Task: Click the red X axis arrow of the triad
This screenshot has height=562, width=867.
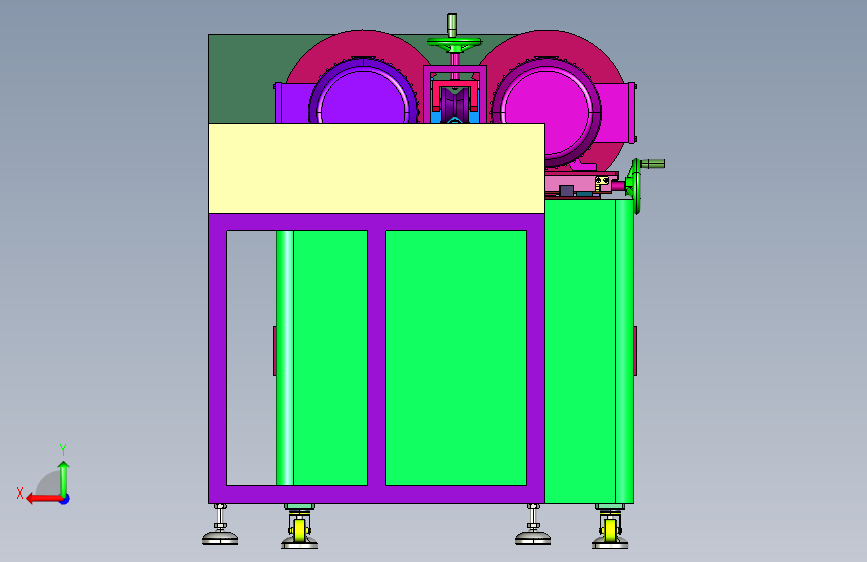Action: pyautogui.click(x=43, y=499)
